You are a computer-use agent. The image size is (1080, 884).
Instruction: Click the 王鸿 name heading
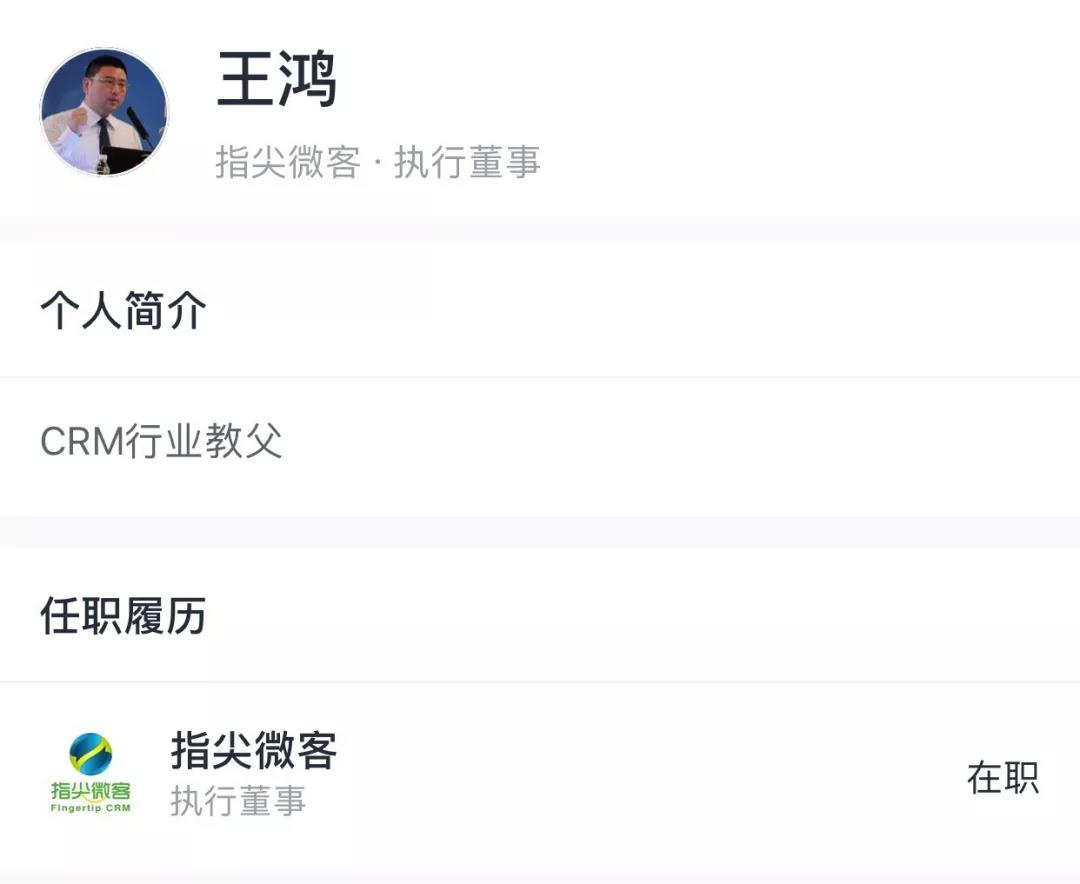click(x=277, y=80)
